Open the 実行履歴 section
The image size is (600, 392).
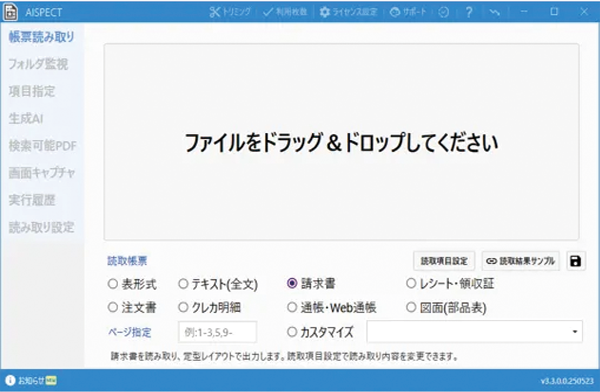(x=32, y=200)
